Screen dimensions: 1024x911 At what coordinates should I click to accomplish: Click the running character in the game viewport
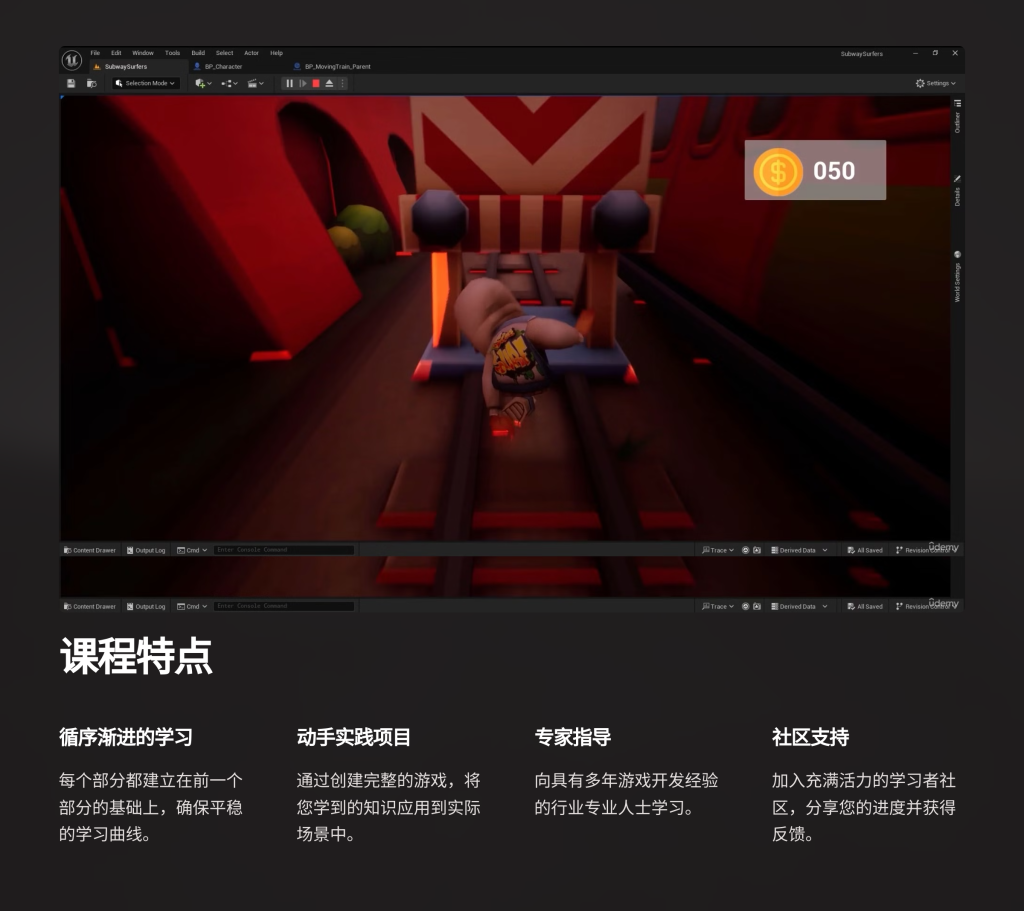coord(516,353)
